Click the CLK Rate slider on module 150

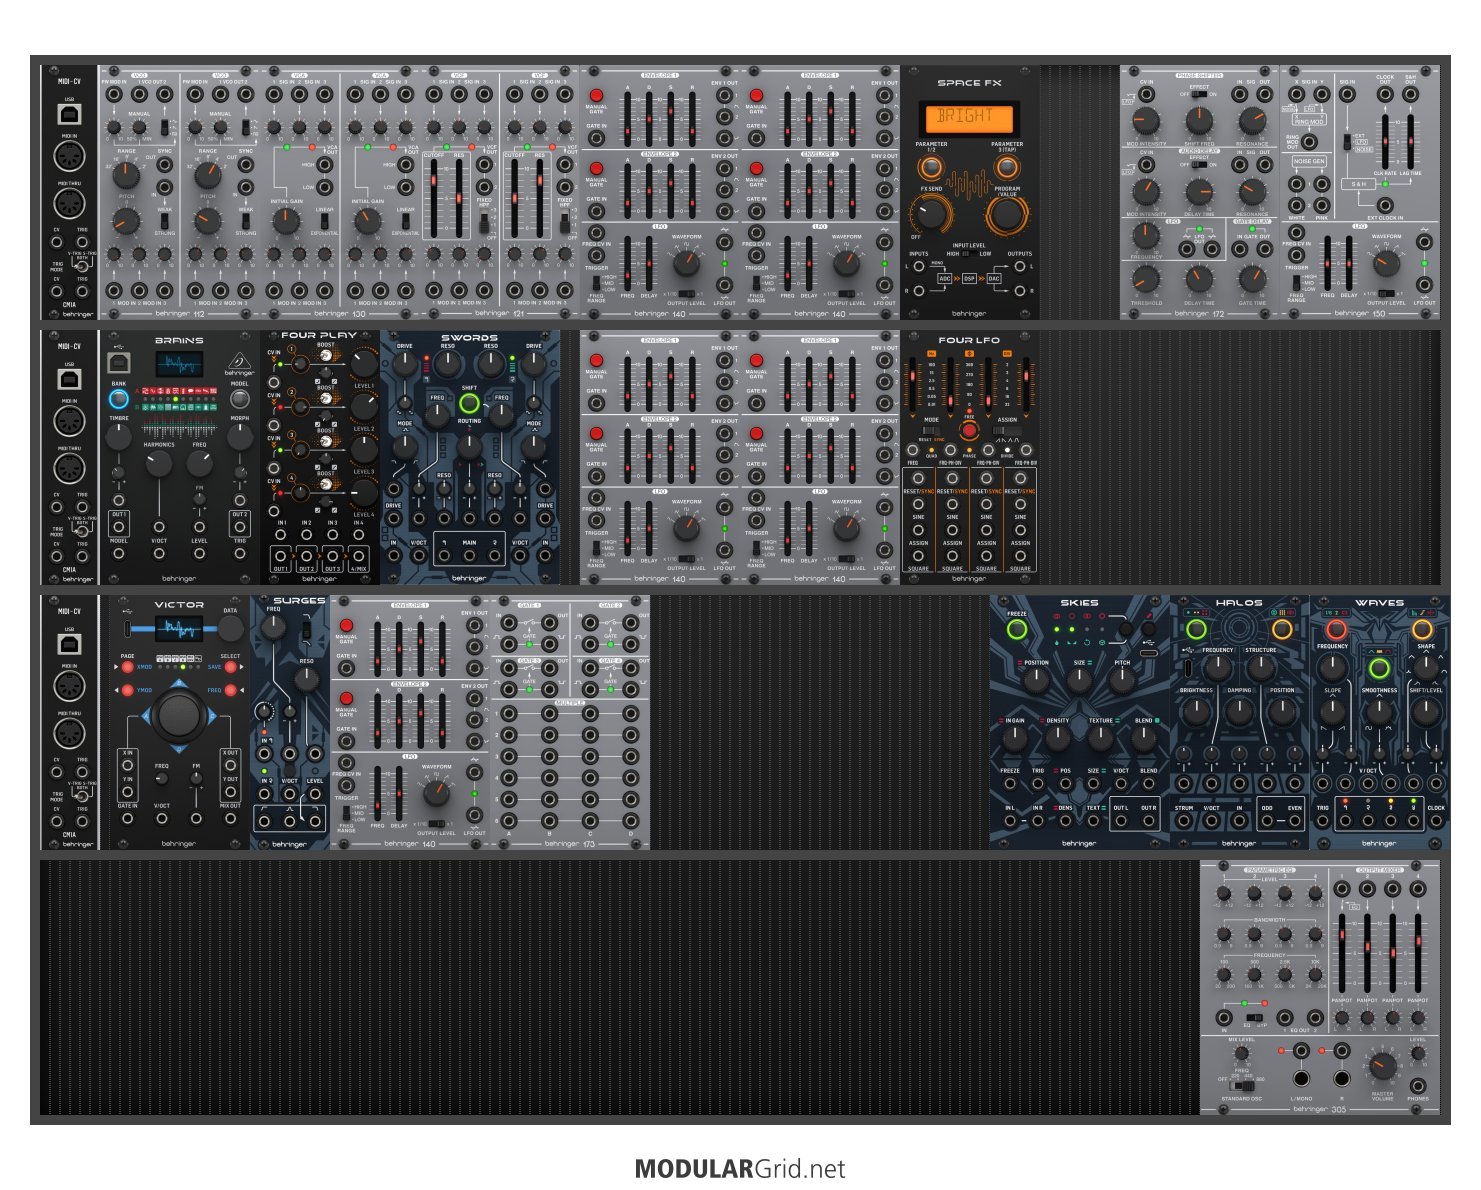coord(1385,142)
